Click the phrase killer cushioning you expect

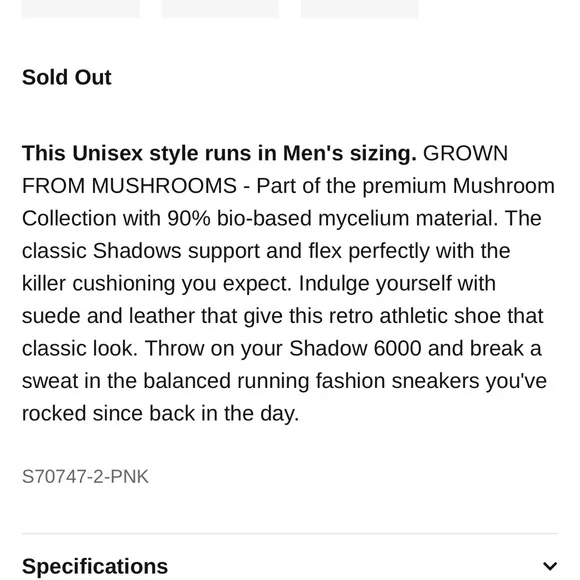157,284
